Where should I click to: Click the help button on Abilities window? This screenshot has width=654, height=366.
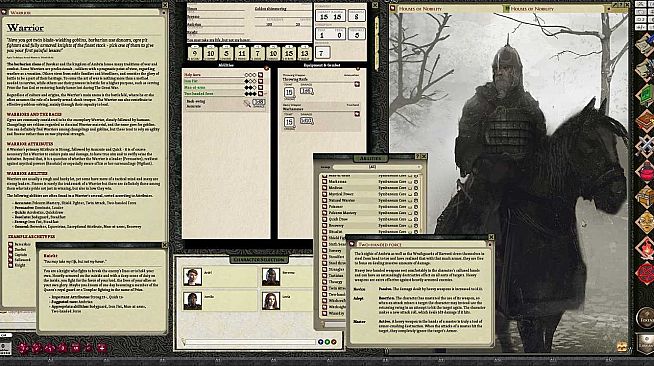click(x=418, y=156)
